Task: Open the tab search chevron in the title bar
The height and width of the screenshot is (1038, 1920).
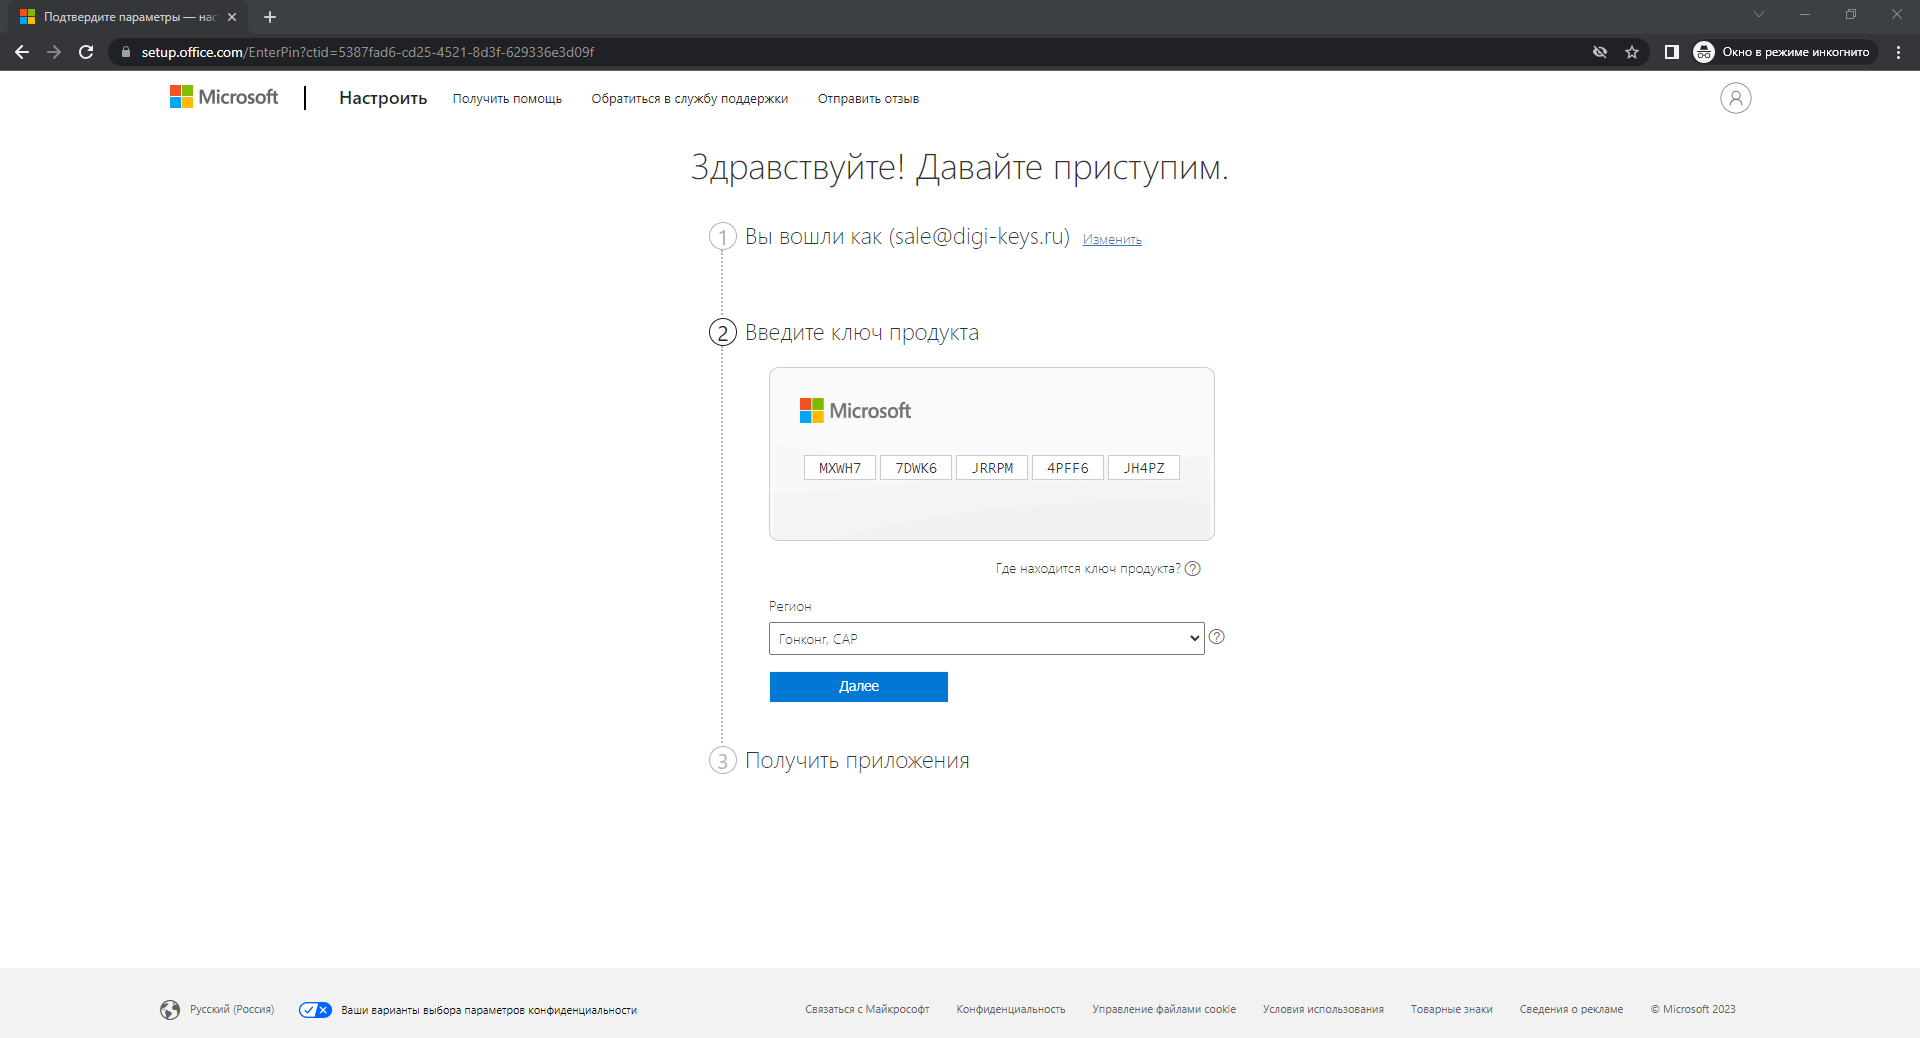Action: [x=1759, y=14]
